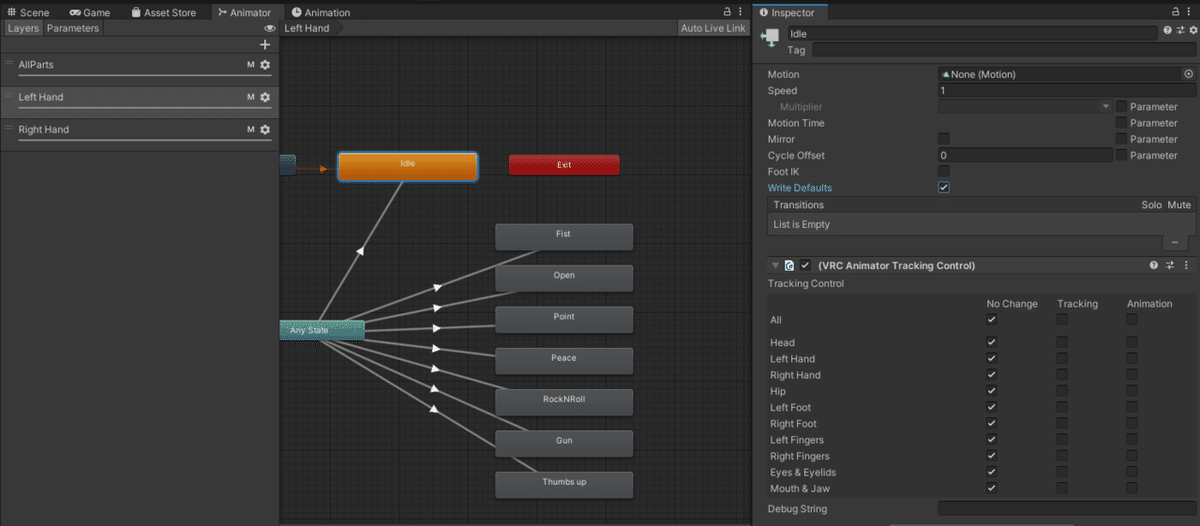The image size is (1200, 526).
Task: Click the state name field Idle
Action: pos(971,34)
